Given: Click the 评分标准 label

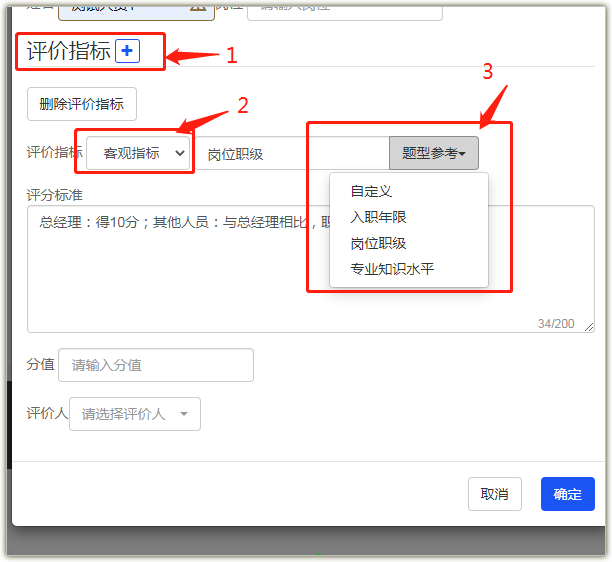Looking at the screenshot, I should (55, 195).
